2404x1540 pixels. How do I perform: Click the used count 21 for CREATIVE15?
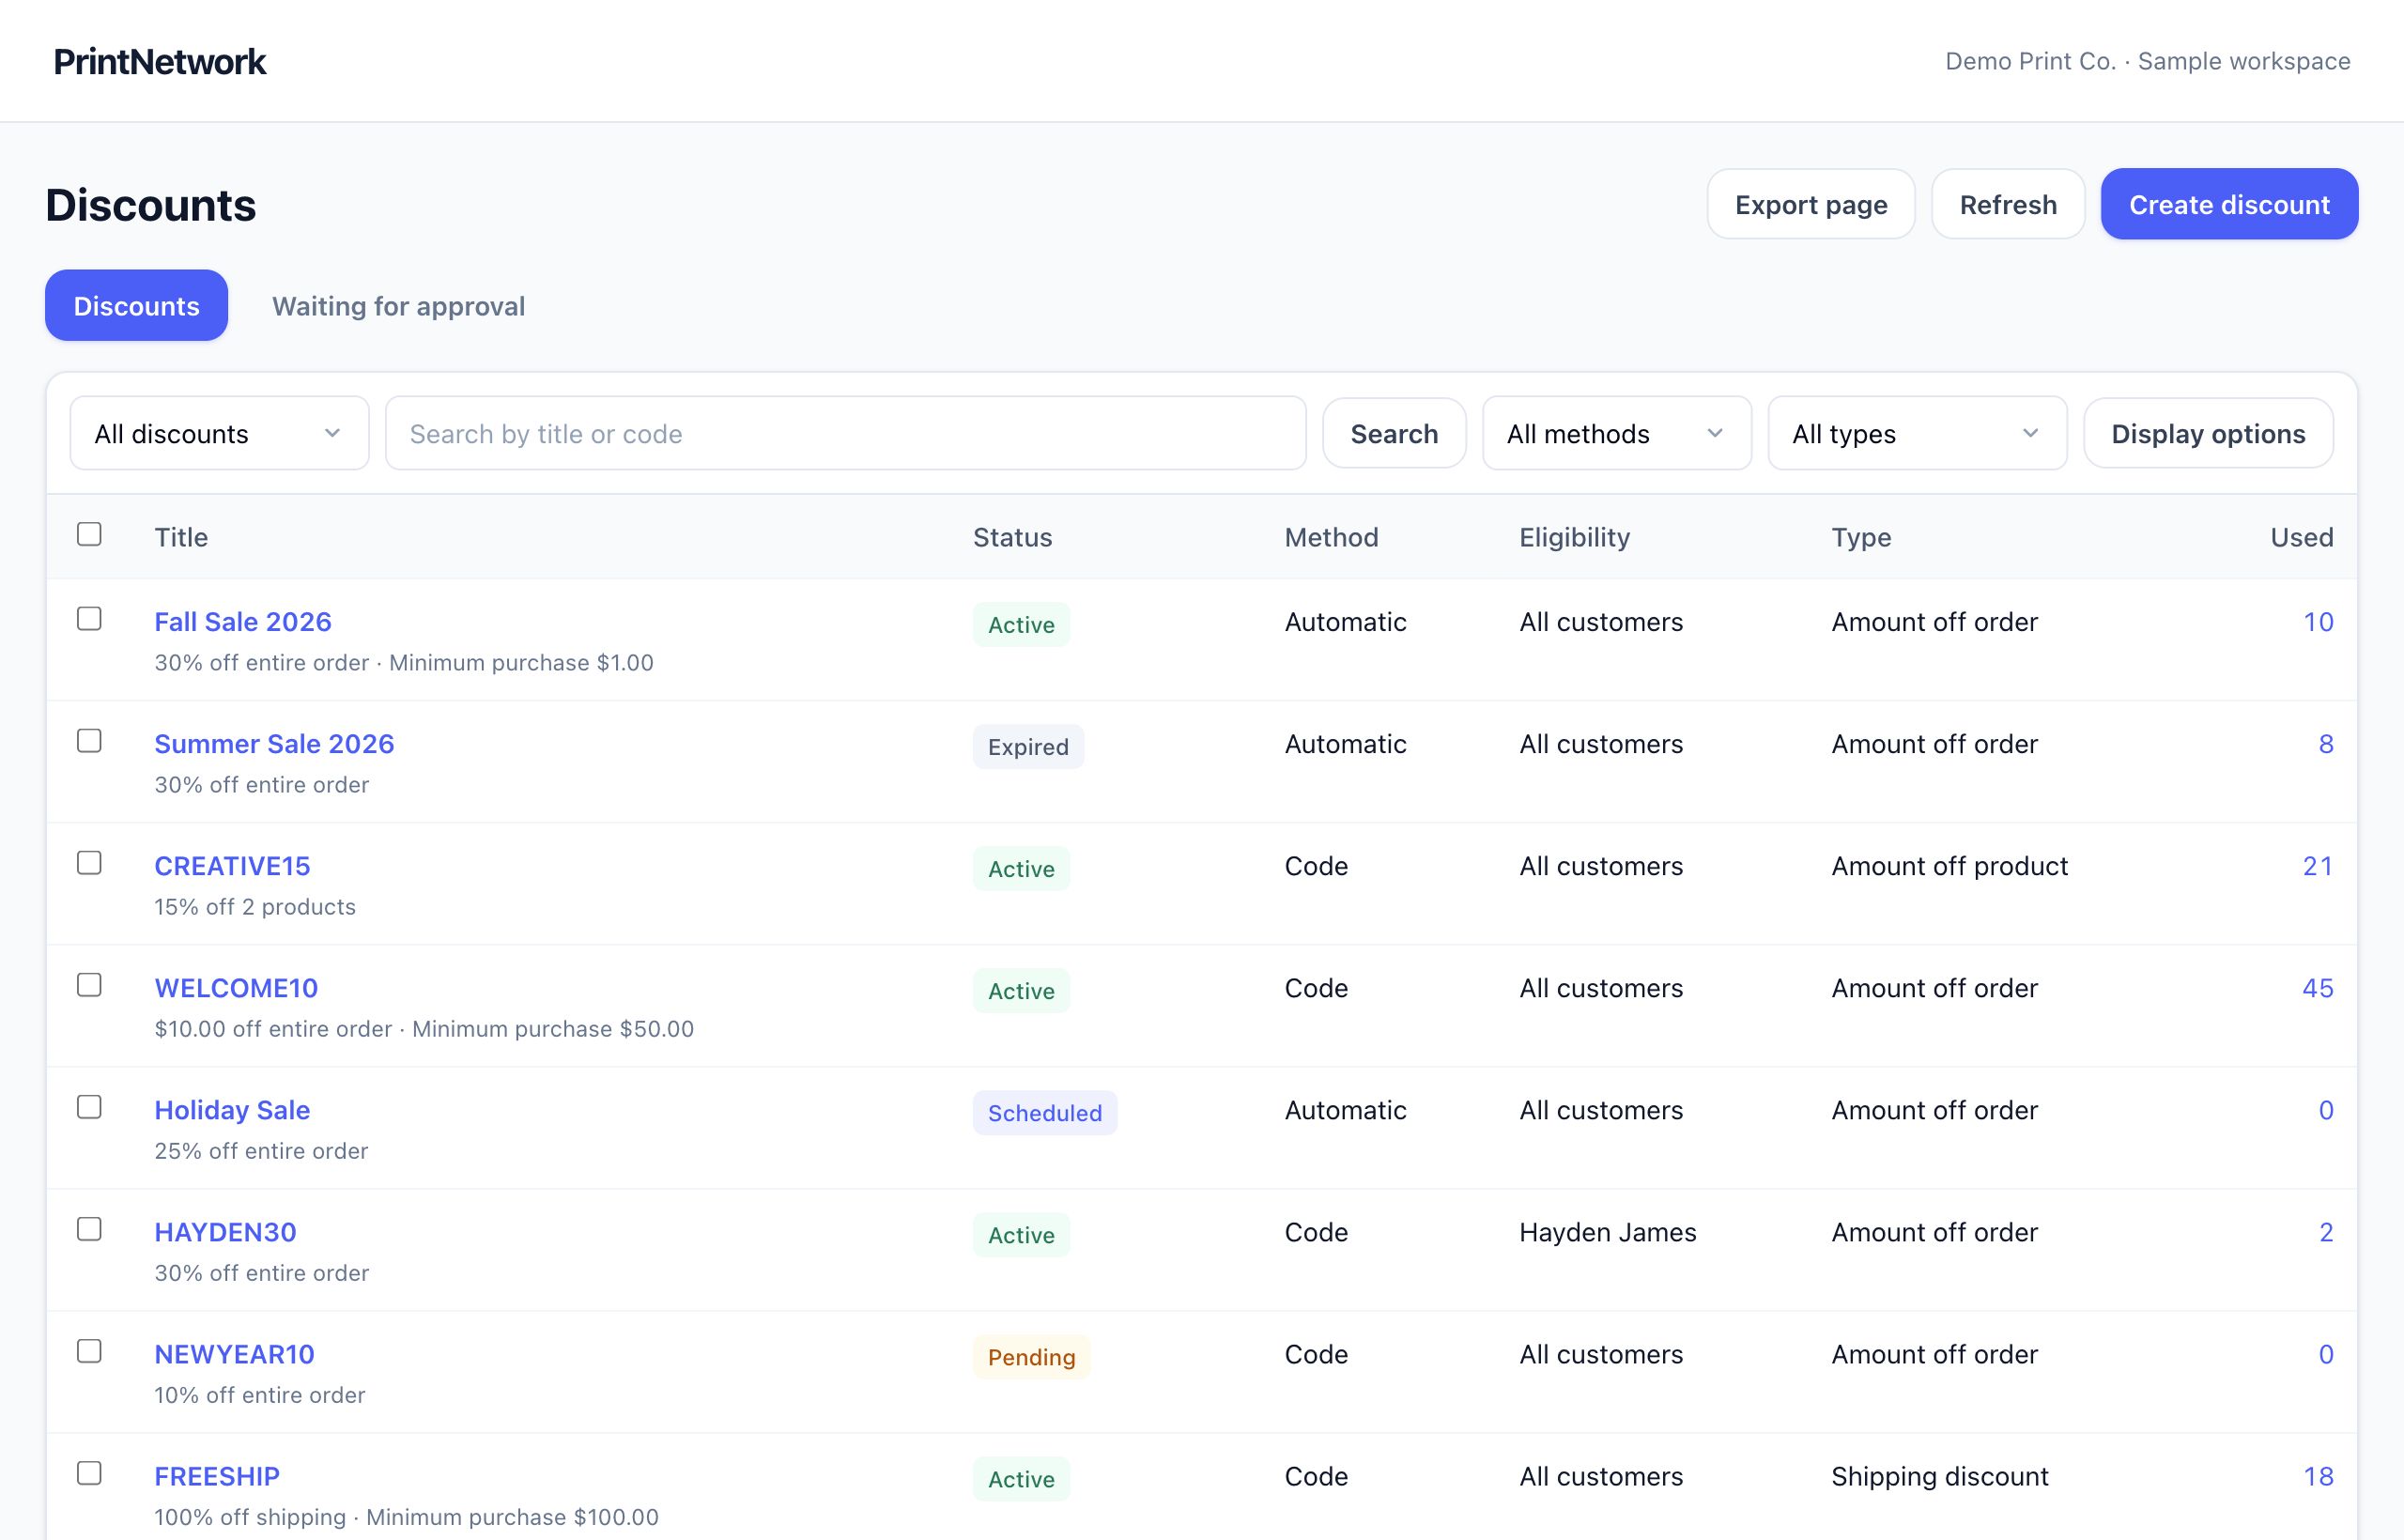[x=2317, y=866]
